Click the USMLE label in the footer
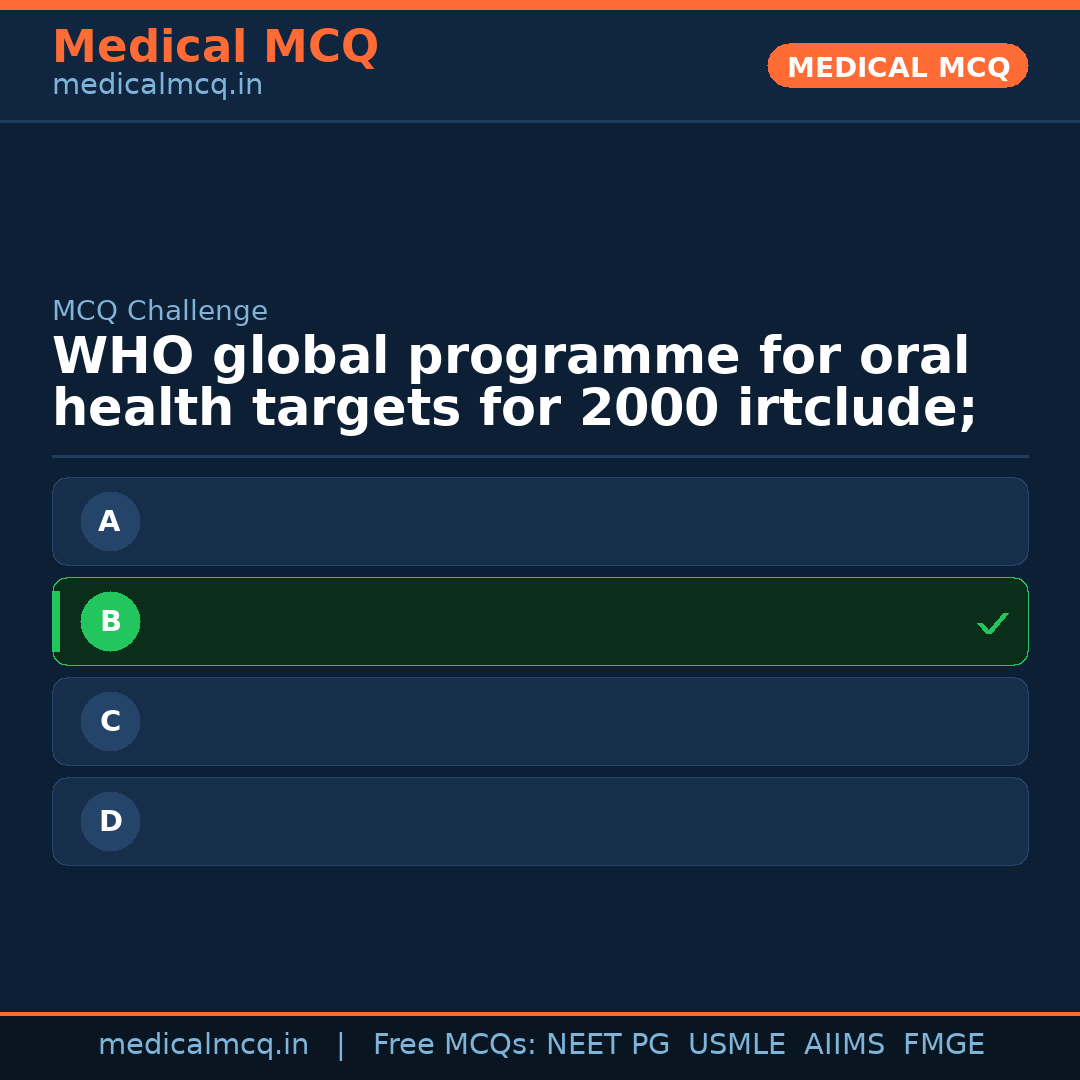Screen dimensions: 1080x1080 736,1045
